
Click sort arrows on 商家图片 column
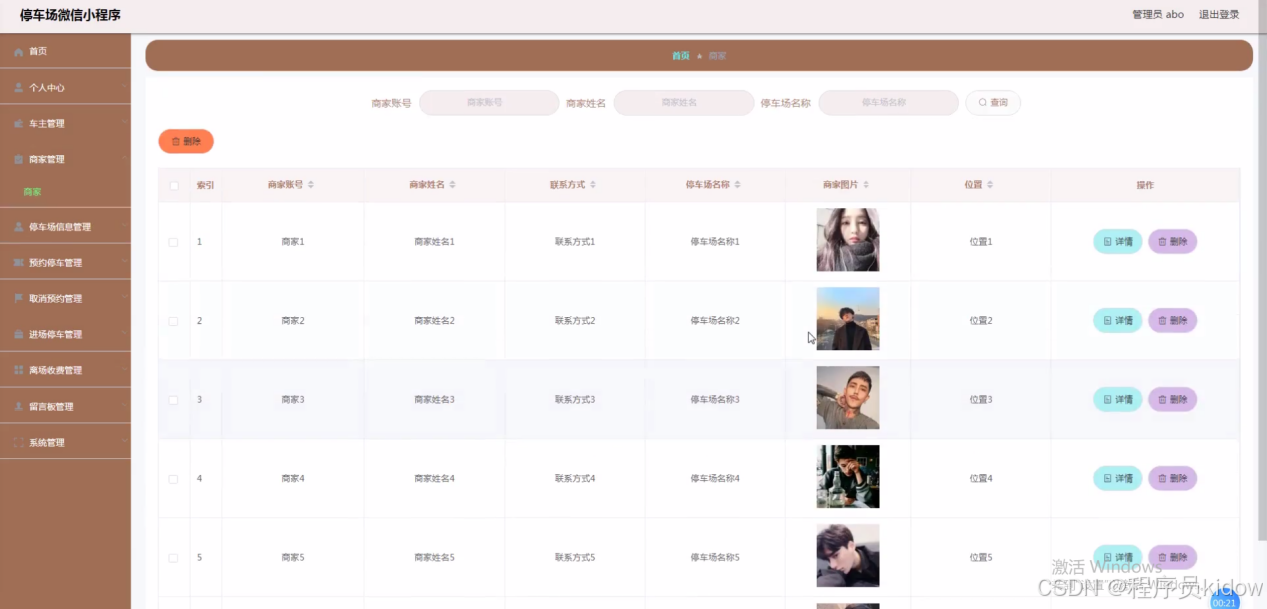[866, 185]
